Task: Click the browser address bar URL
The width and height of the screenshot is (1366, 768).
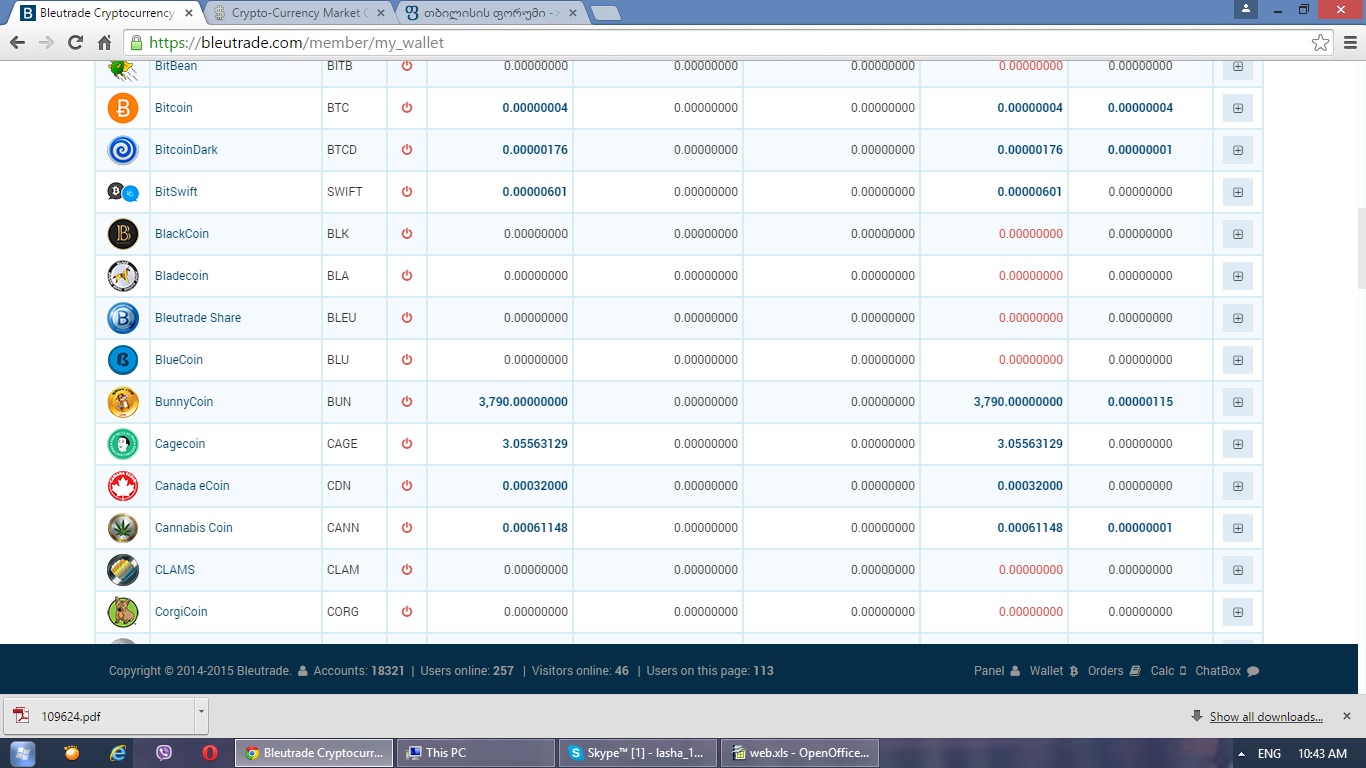Action: pos(296,43)
